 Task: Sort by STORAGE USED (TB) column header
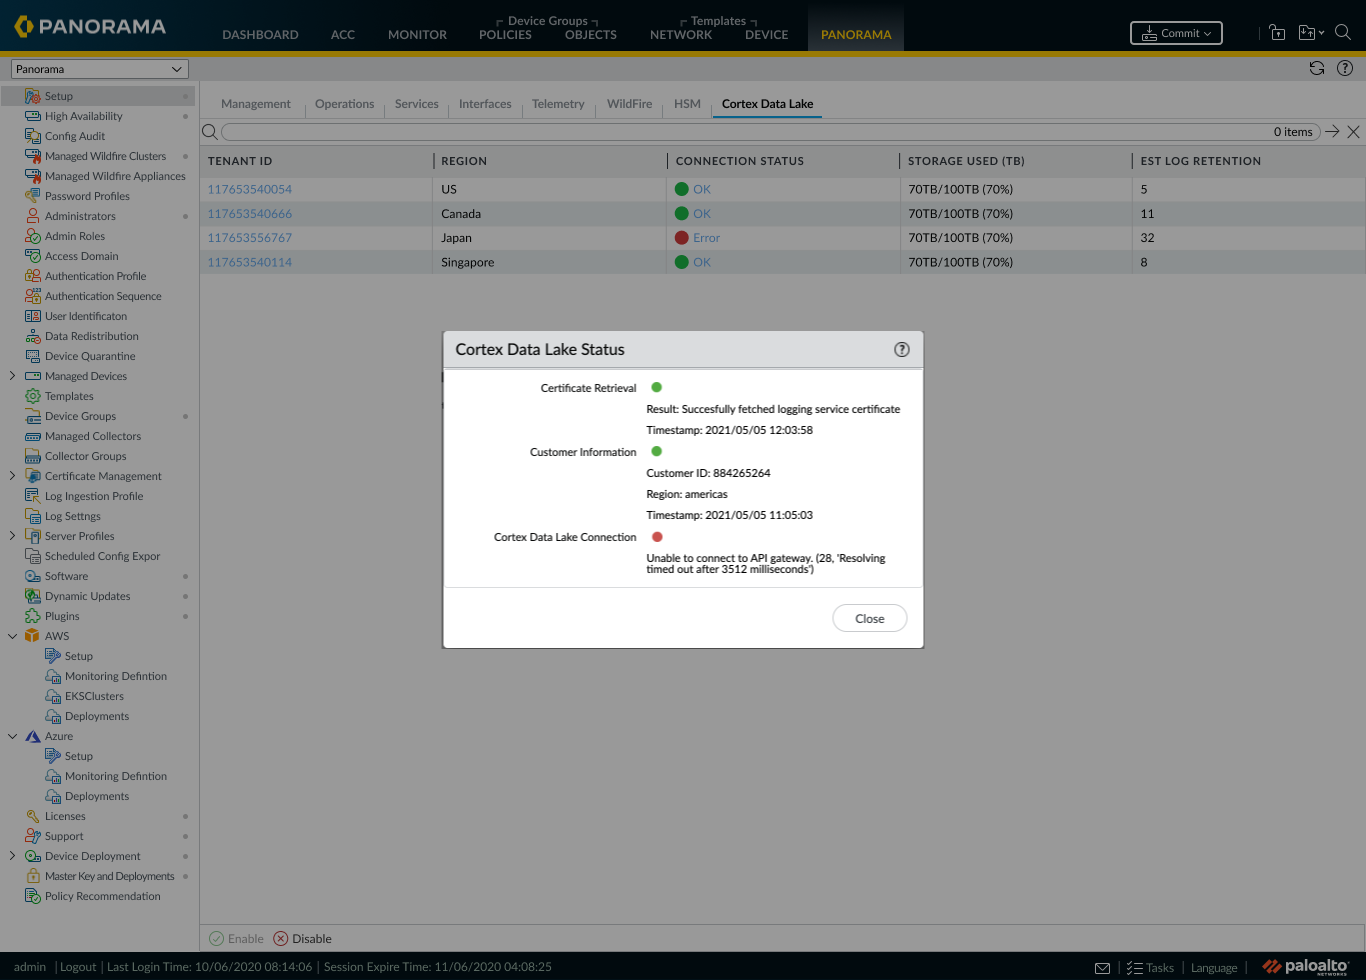click(x=966, y=161)
